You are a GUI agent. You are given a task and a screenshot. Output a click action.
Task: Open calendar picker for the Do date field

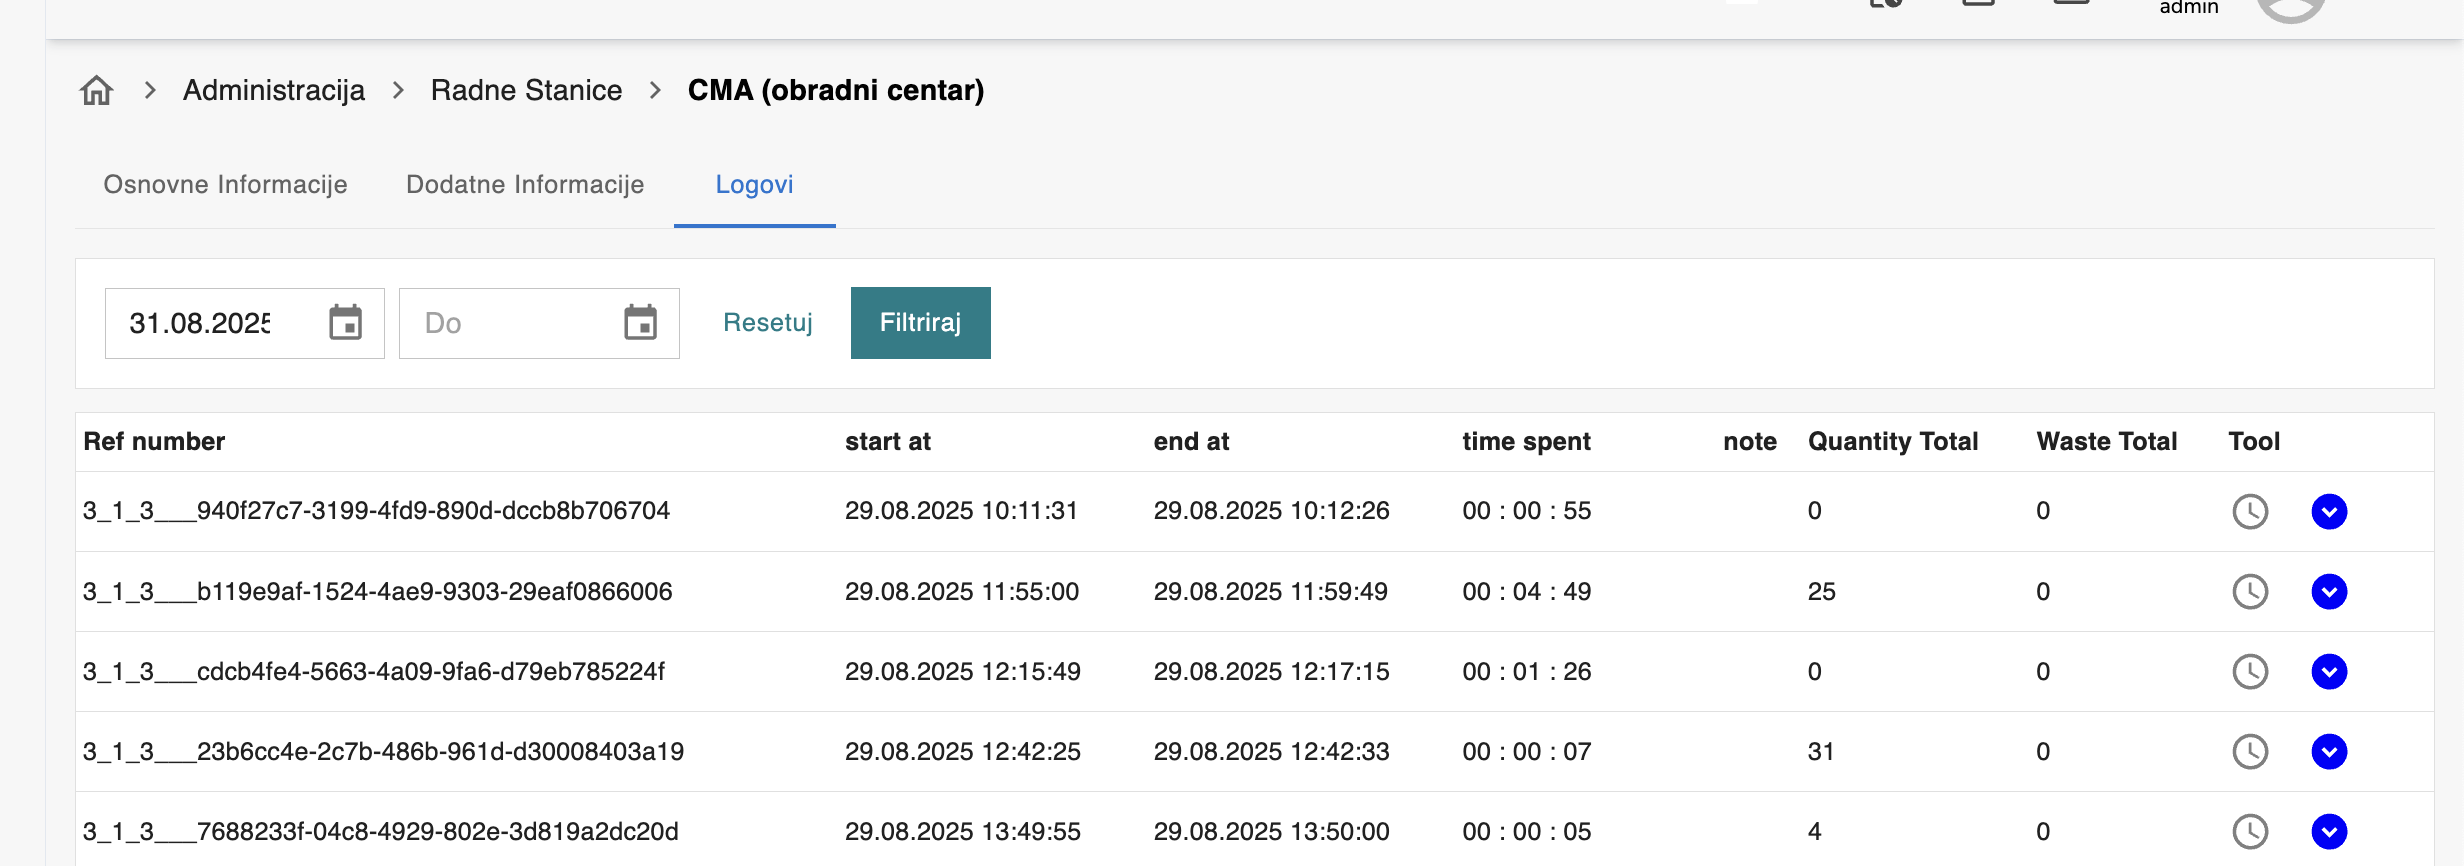(640, 323)
